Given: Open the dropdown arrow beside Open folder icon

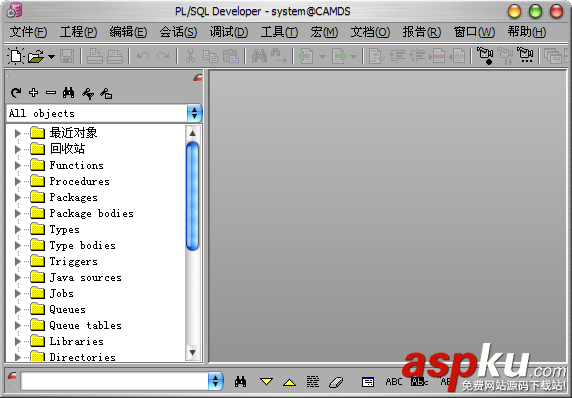Looking at the screenshot, I should pyautogui.click(x=51, y=57).
